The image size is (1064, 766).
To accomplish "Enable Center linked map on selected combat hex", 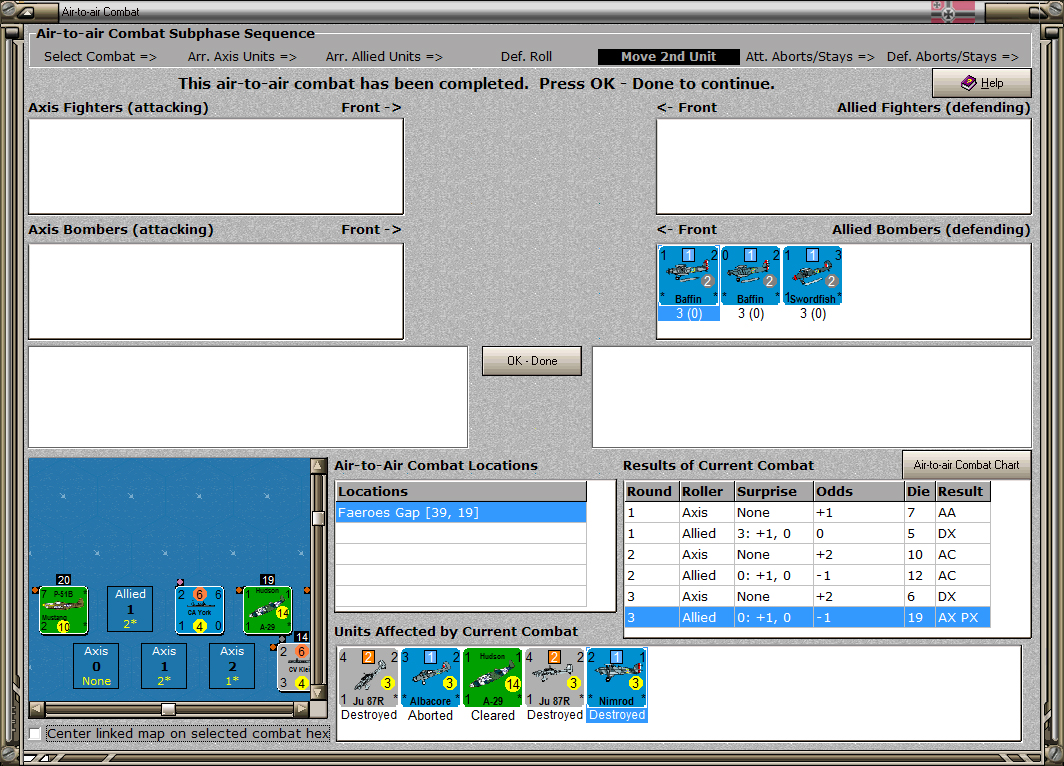I will point(35,733).
